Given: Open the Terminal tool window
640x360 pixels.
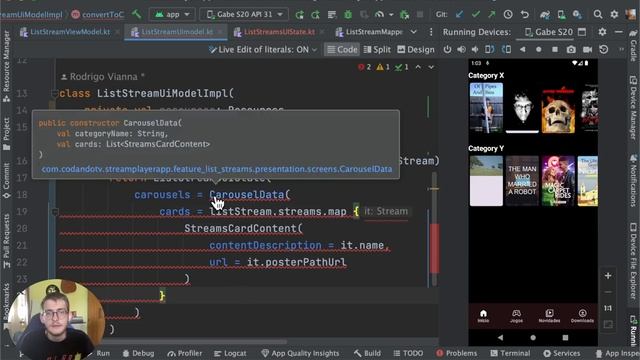Looking at the screenshot, I should click(510, 353).
